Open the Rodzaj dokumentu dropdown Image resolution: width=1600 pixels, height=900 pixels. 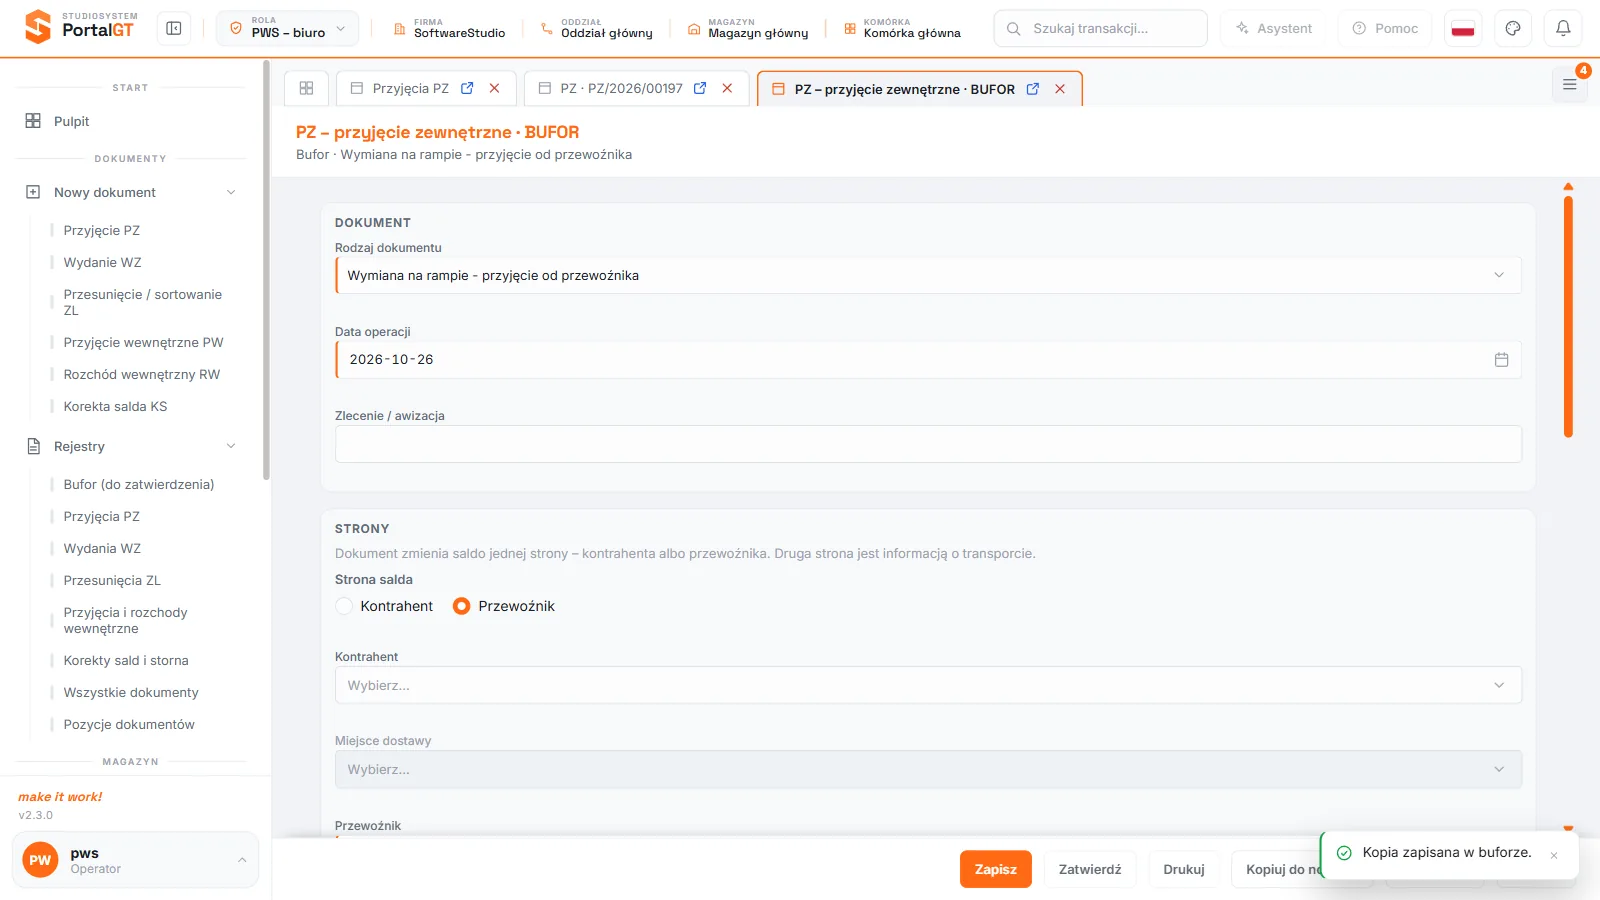click(x=928, y=275)
